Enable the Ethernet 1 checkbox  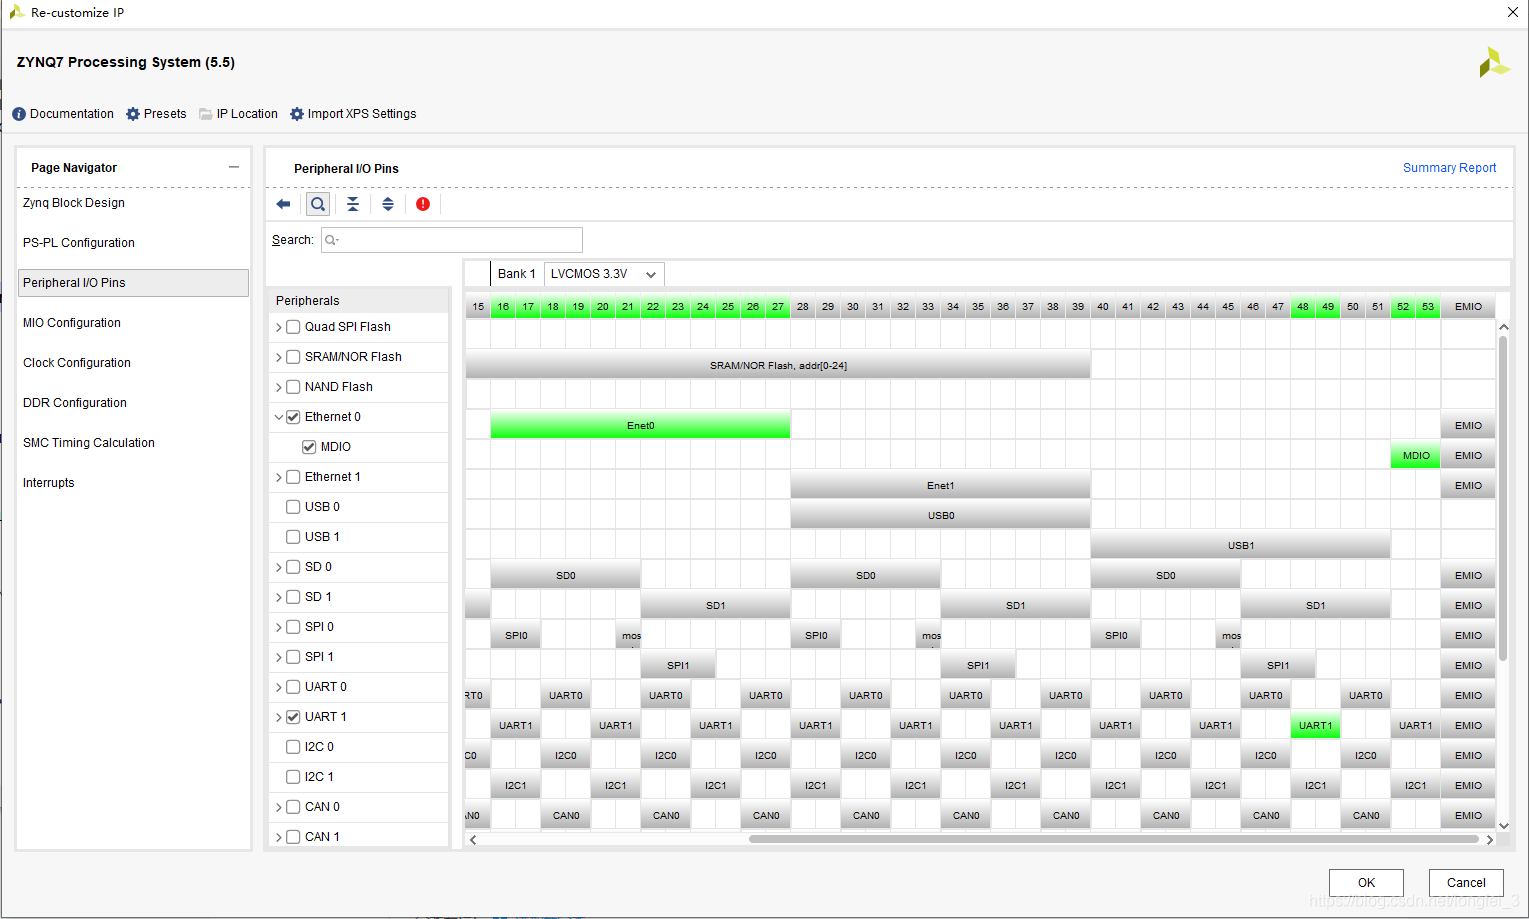[x=293, y=477]
